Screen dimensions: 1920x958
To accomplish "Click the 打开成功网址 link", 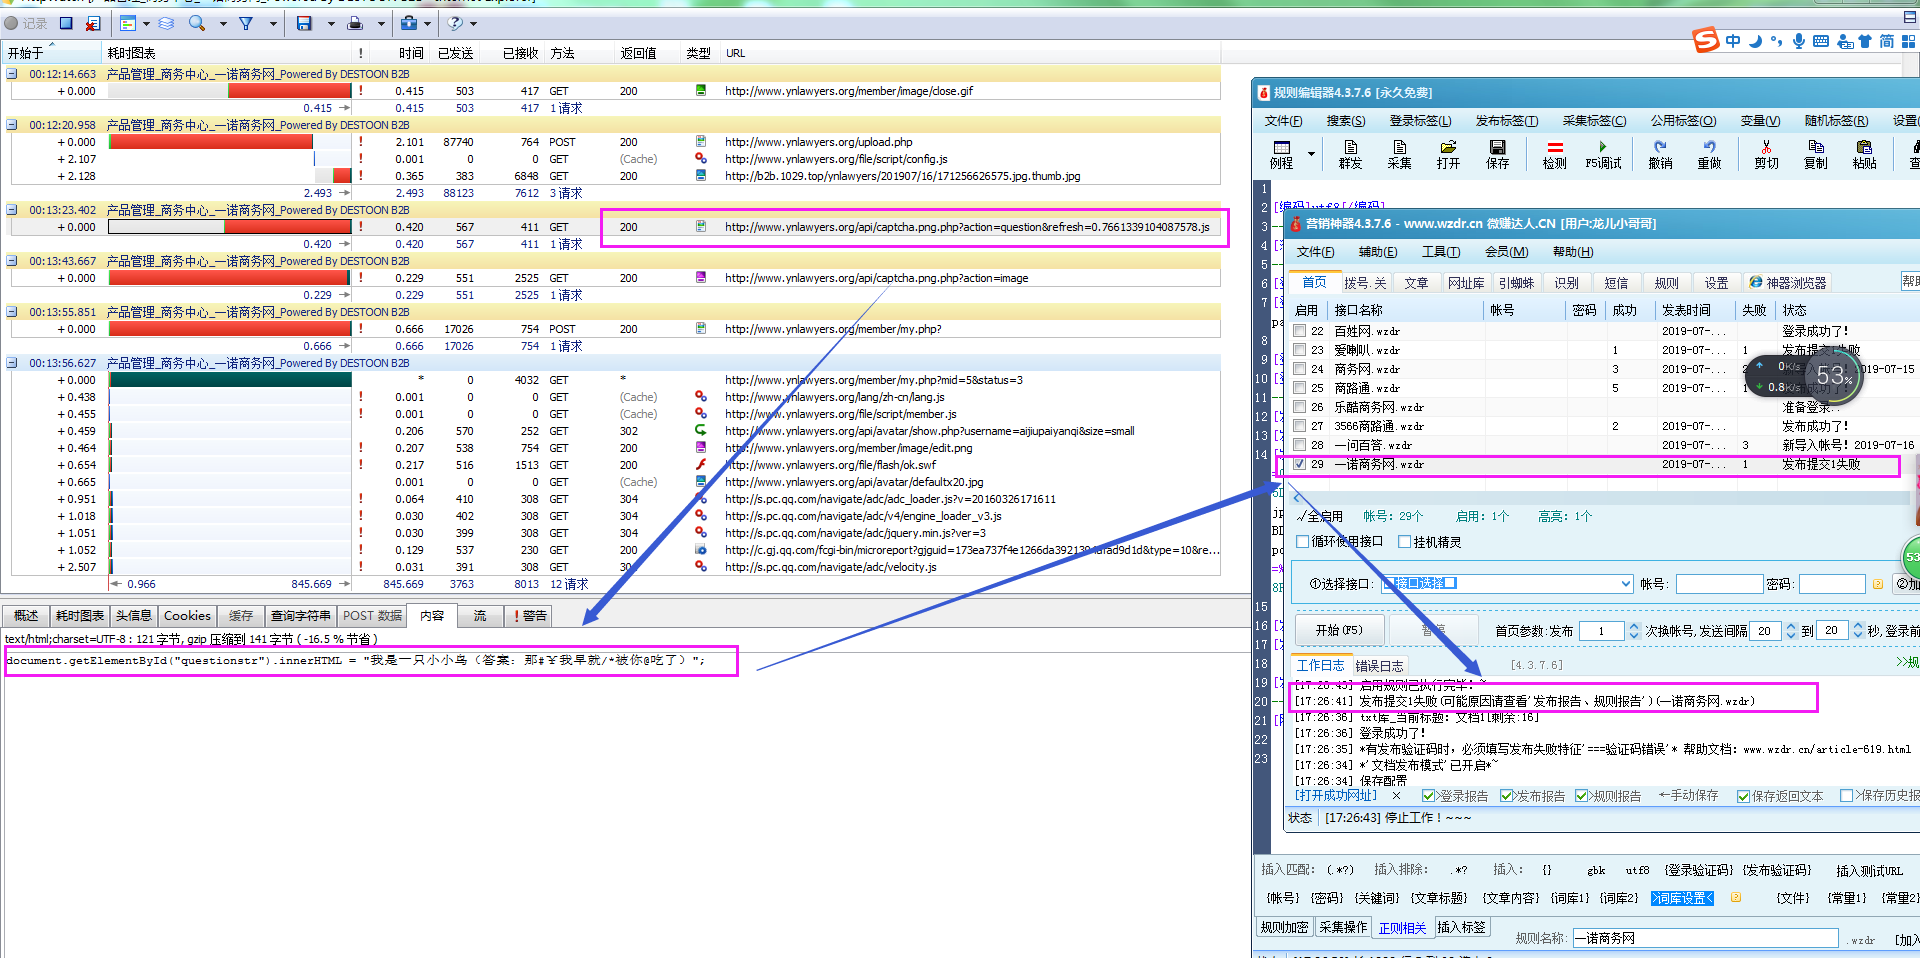I will click(1336, 796).
